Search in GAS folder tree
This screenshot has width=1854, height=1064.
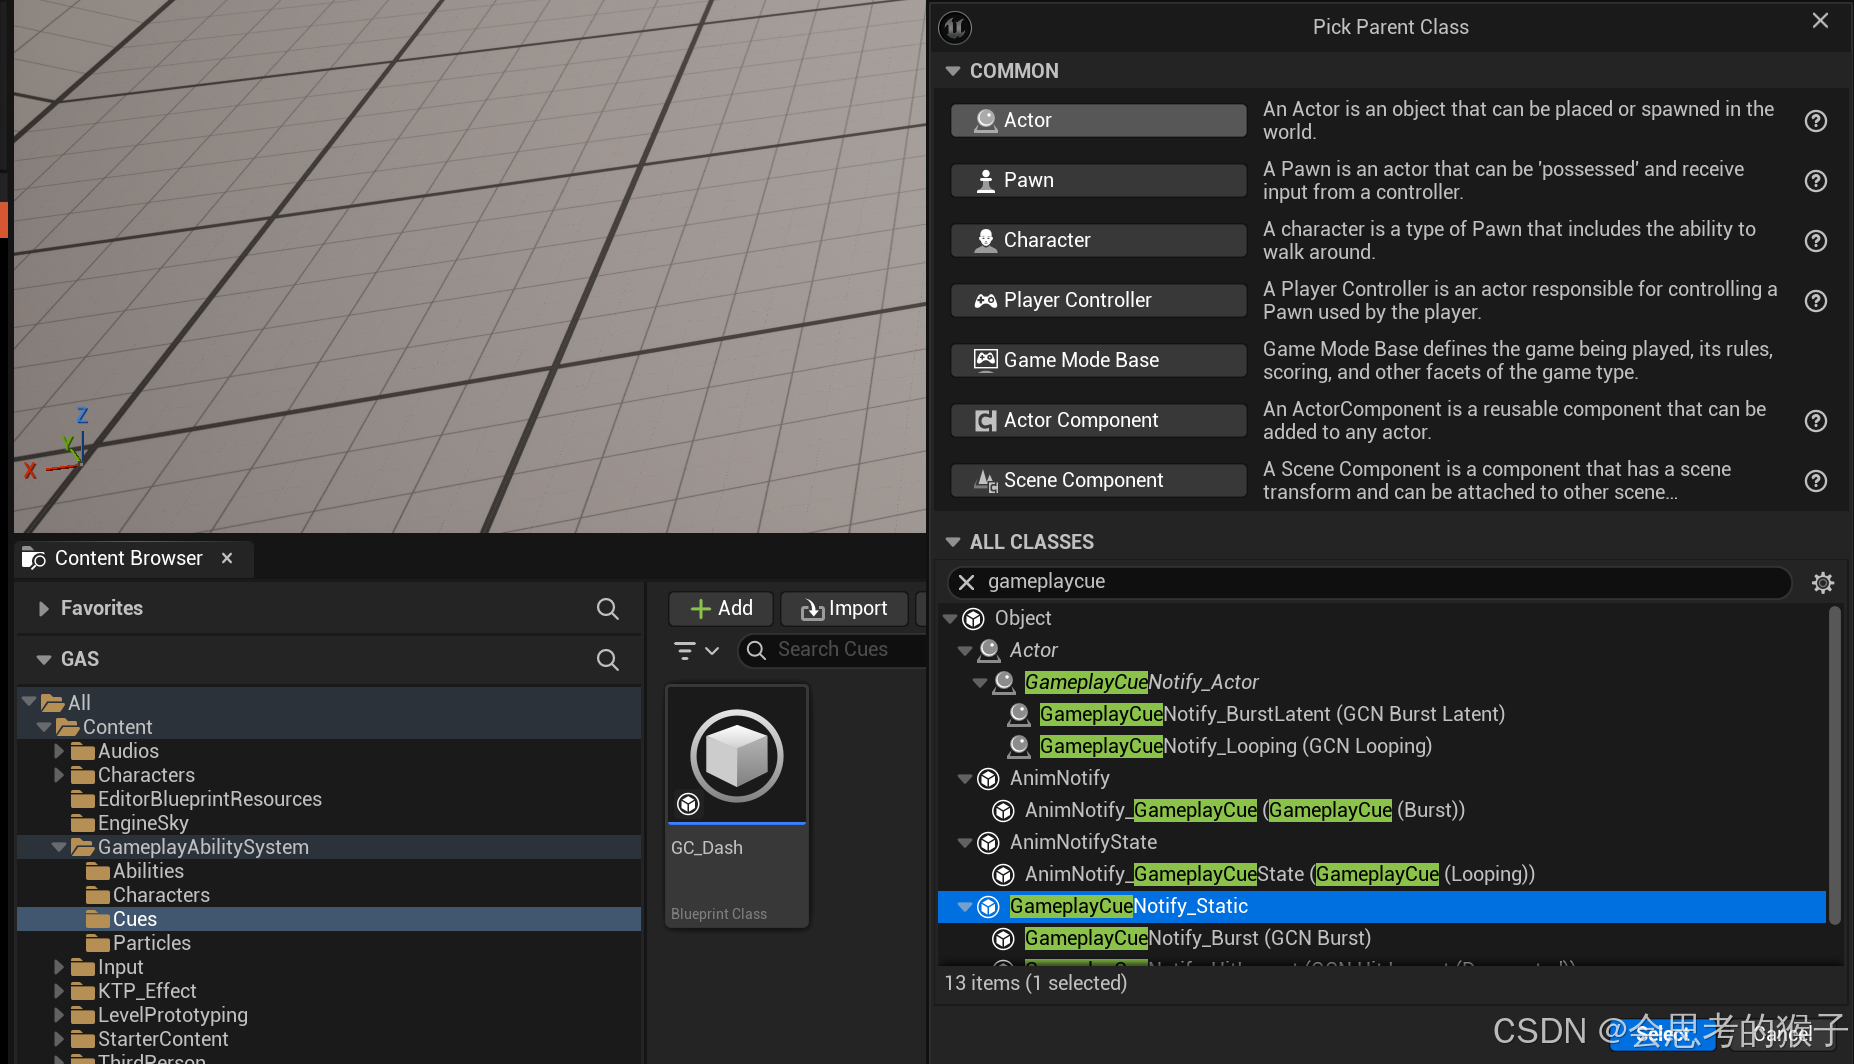click(607, 659)
